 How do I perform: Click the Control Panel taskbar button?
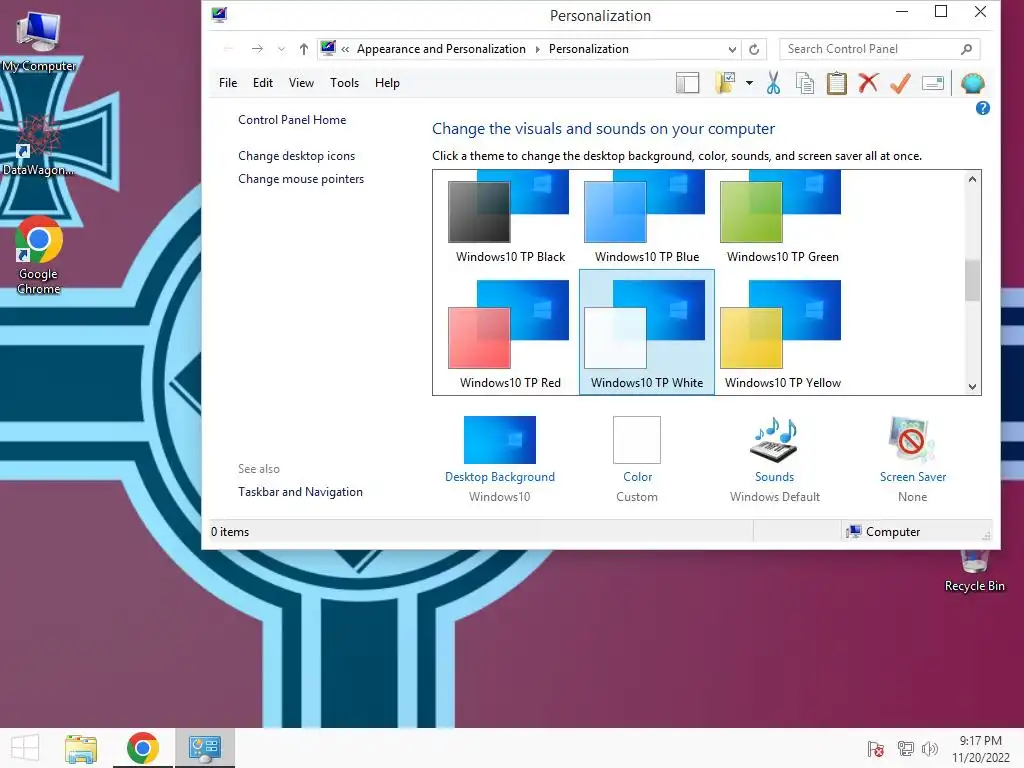point(204,748)
